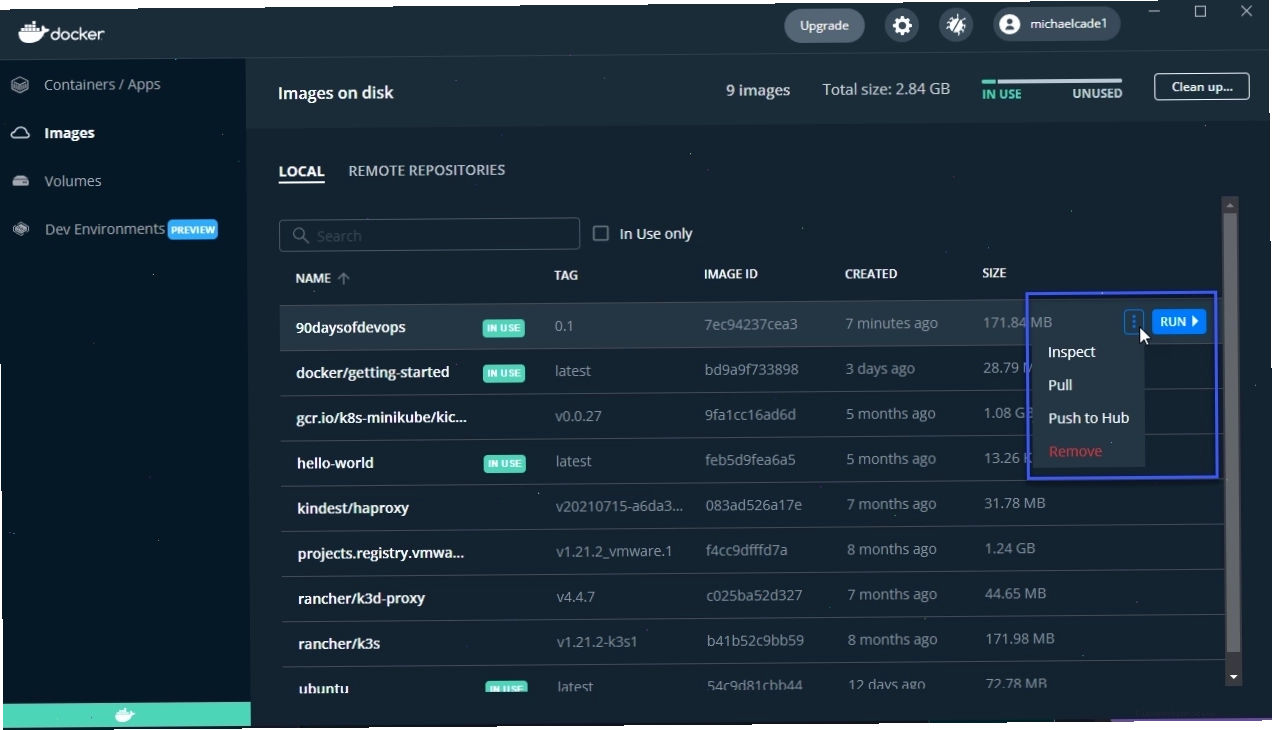Open Containers / Apps in the sidebar

point(102,85)
